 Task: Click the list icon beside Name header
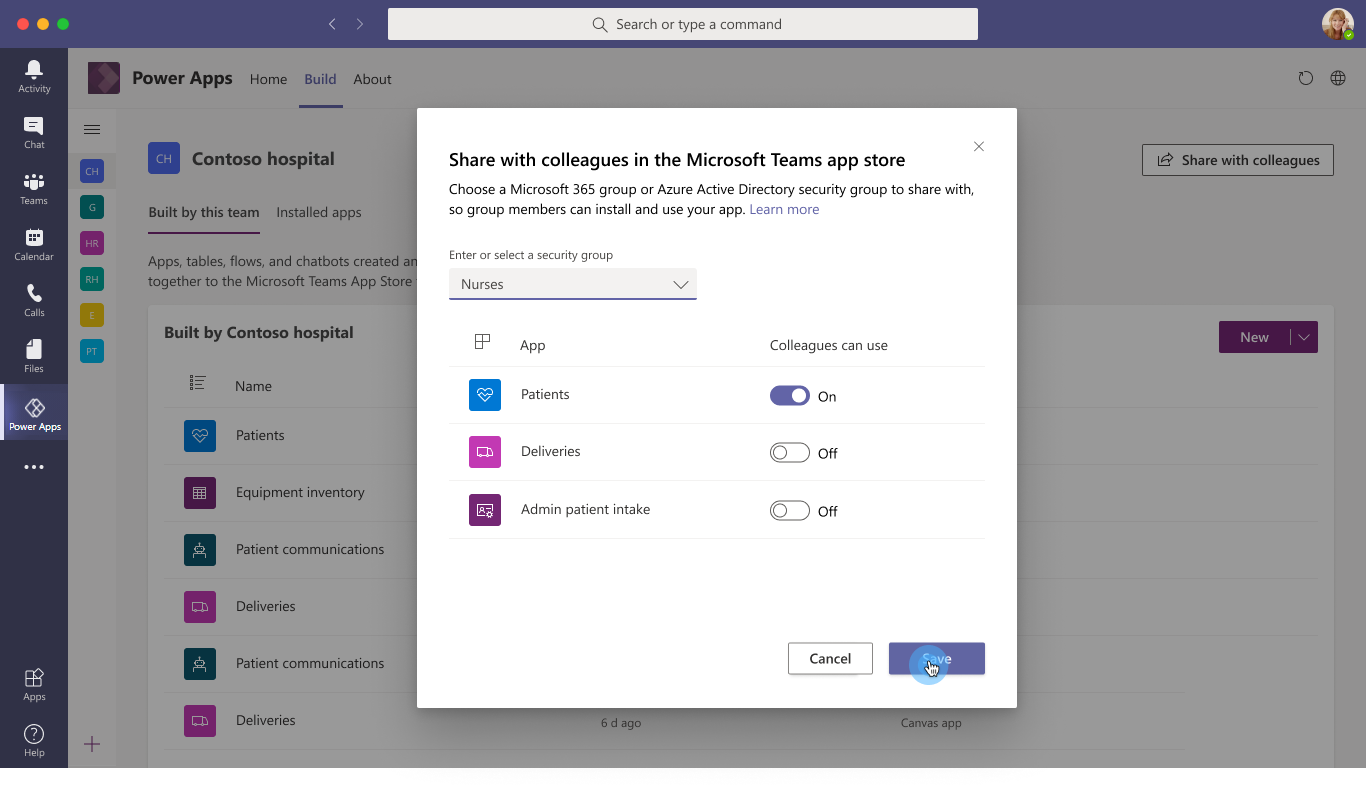(x=198, y=383)
